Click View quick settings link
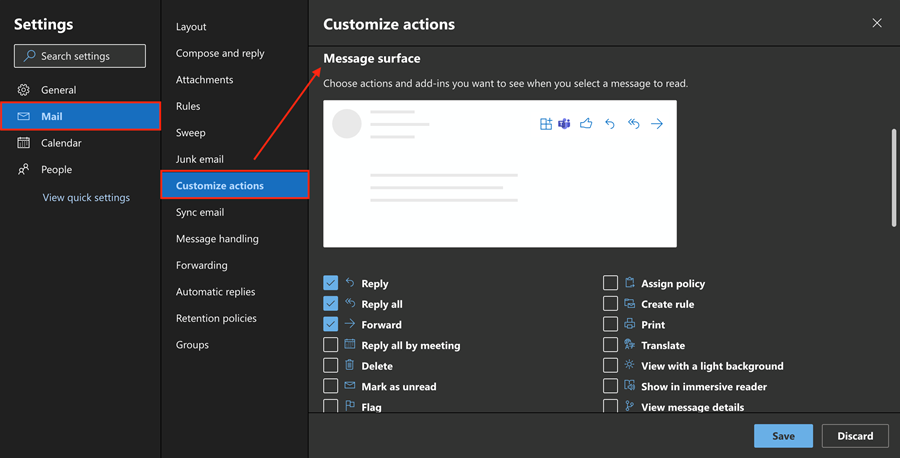This screenshot has width=900, height=458. 86,197
